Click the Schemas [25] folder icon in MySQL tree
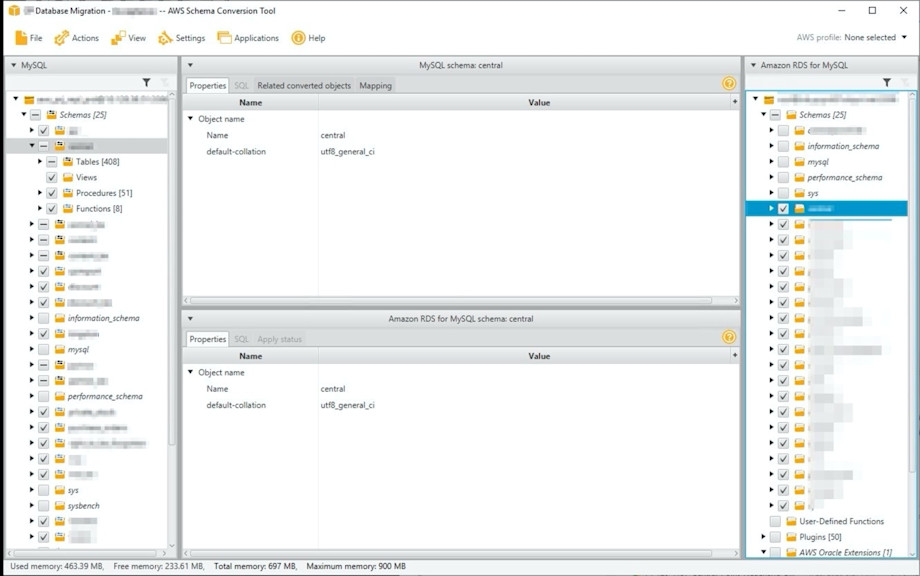The height and width of the screenshot is (576, 920). click(51, 114)
